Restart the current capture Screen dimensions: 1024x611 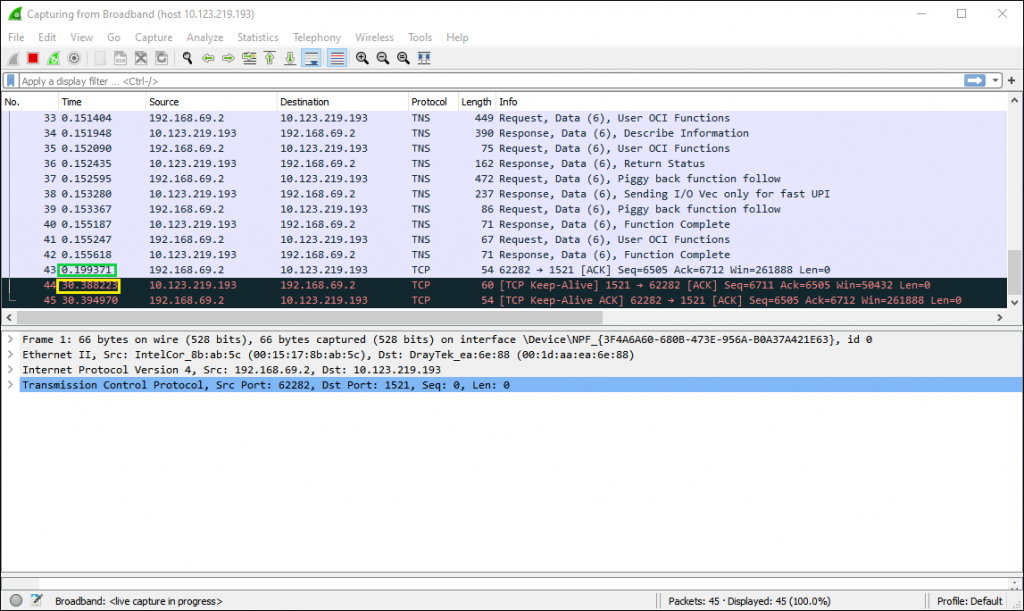click(53, 58)
